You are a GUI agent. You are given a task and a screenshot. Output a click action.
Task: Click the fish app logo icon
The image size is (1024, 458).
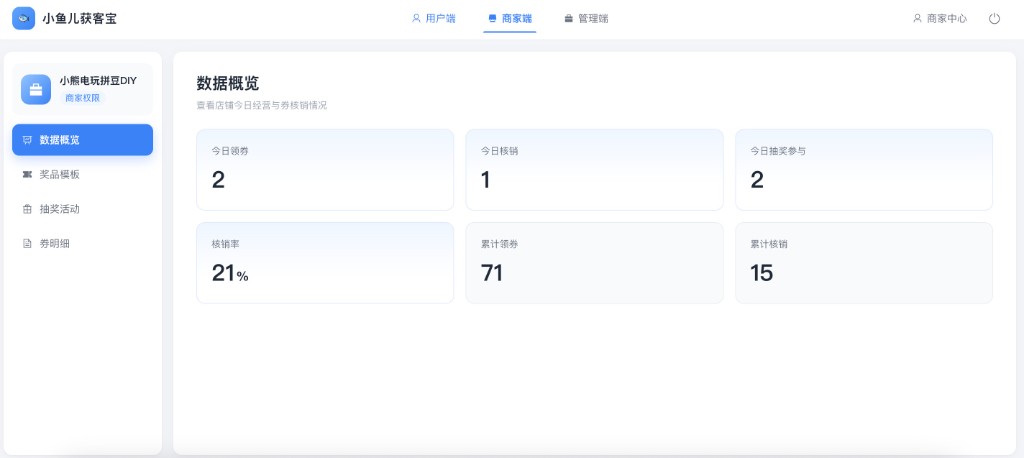click(x=24, y=18)
